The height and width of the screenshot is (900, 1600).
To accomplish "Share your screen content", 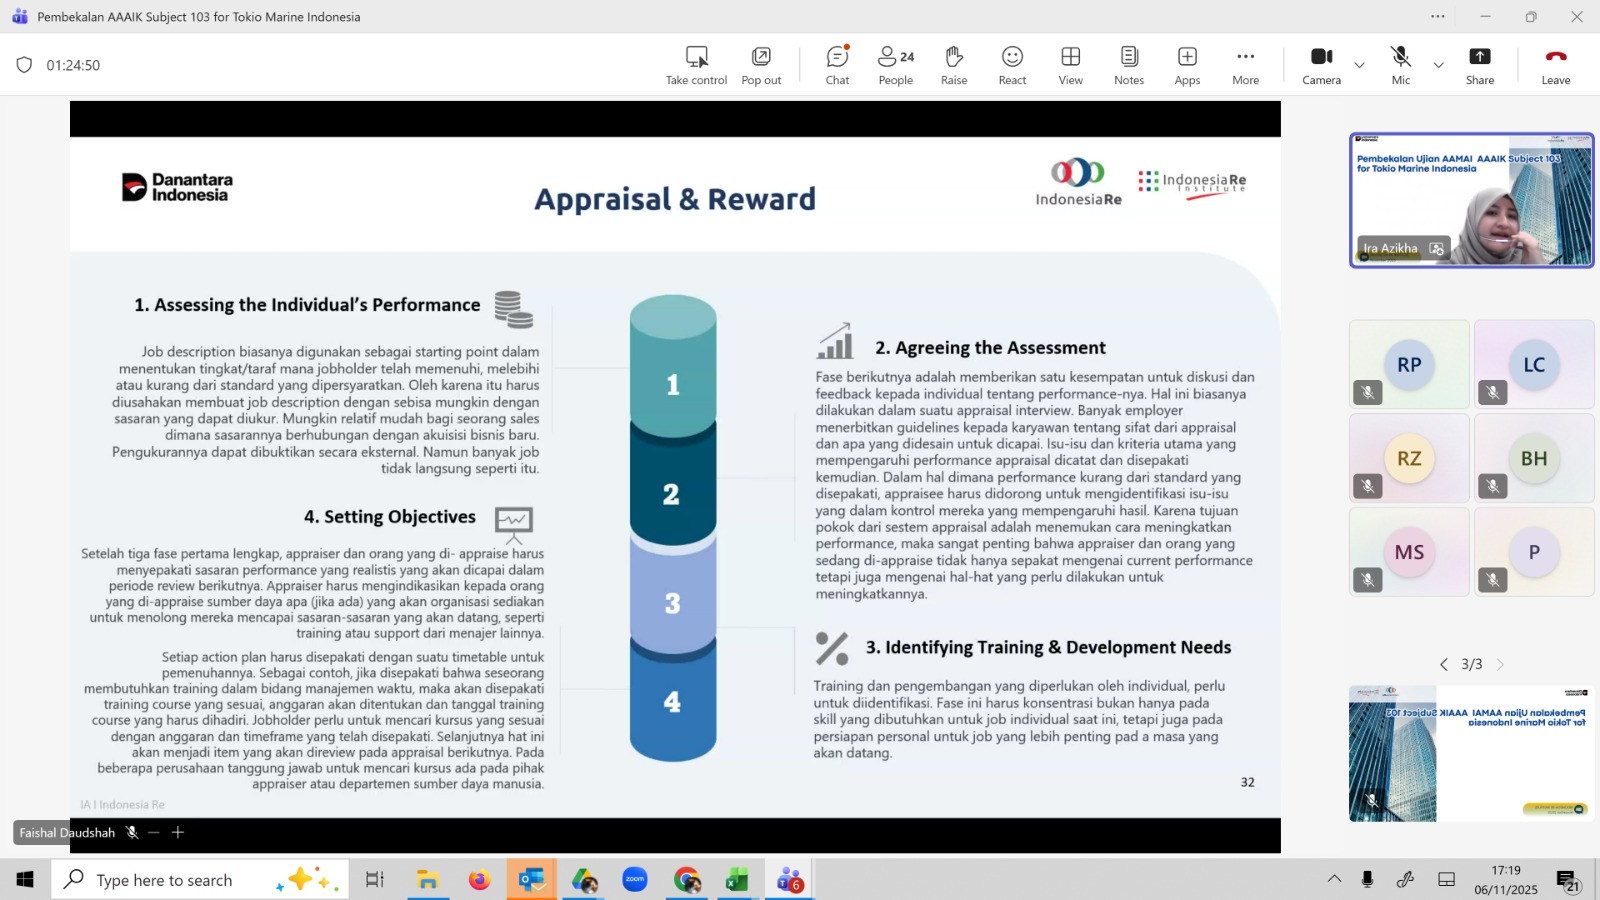I will [x=1479, y=65].
